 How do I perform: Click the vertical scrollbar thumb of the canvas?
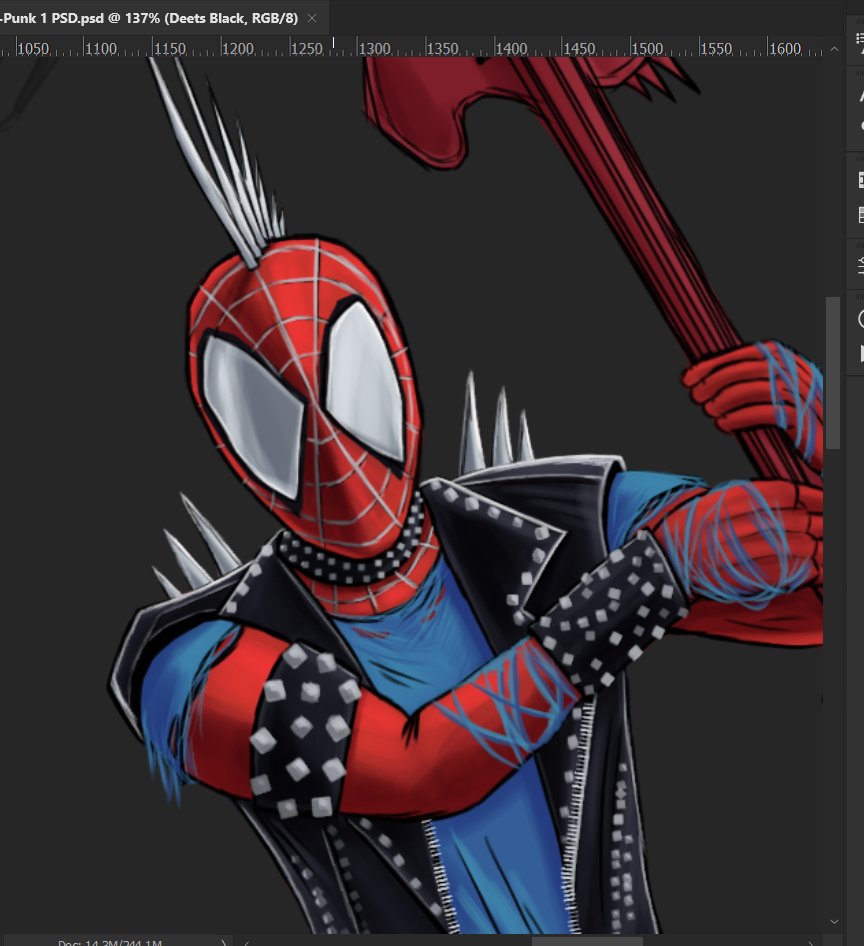click(x=833, y=373)
